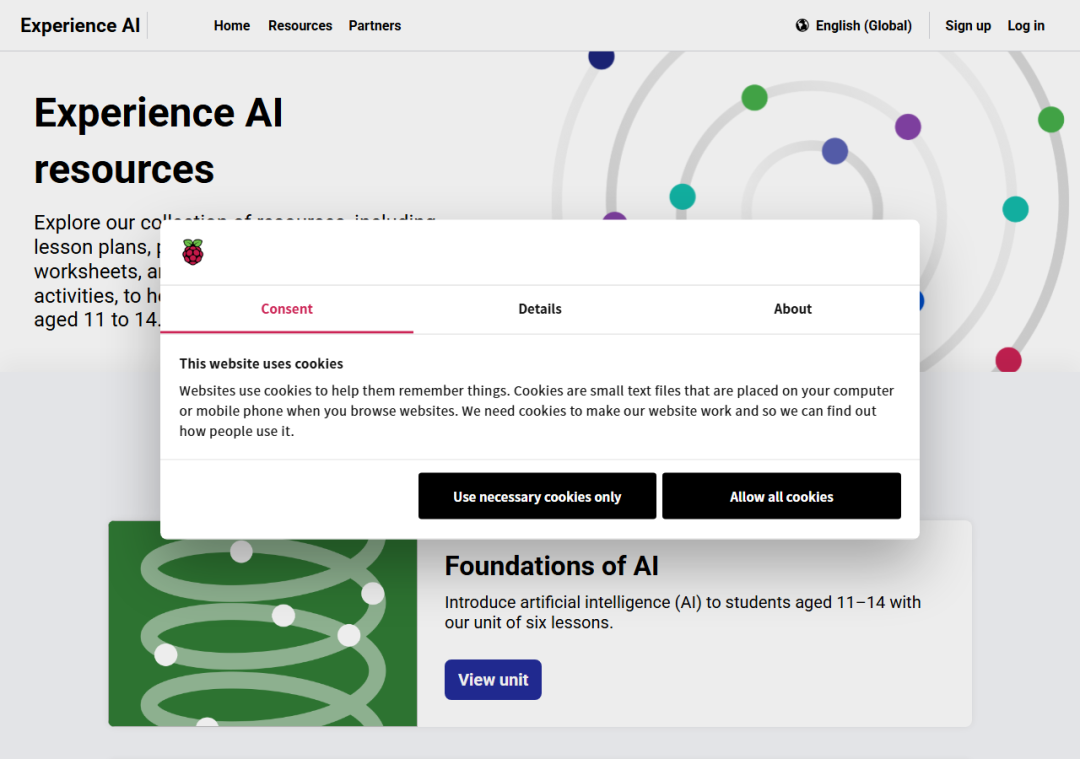Viewport: 1080px width, 759px height.
Task: Switch to the About tab
Action: (792, 309)
